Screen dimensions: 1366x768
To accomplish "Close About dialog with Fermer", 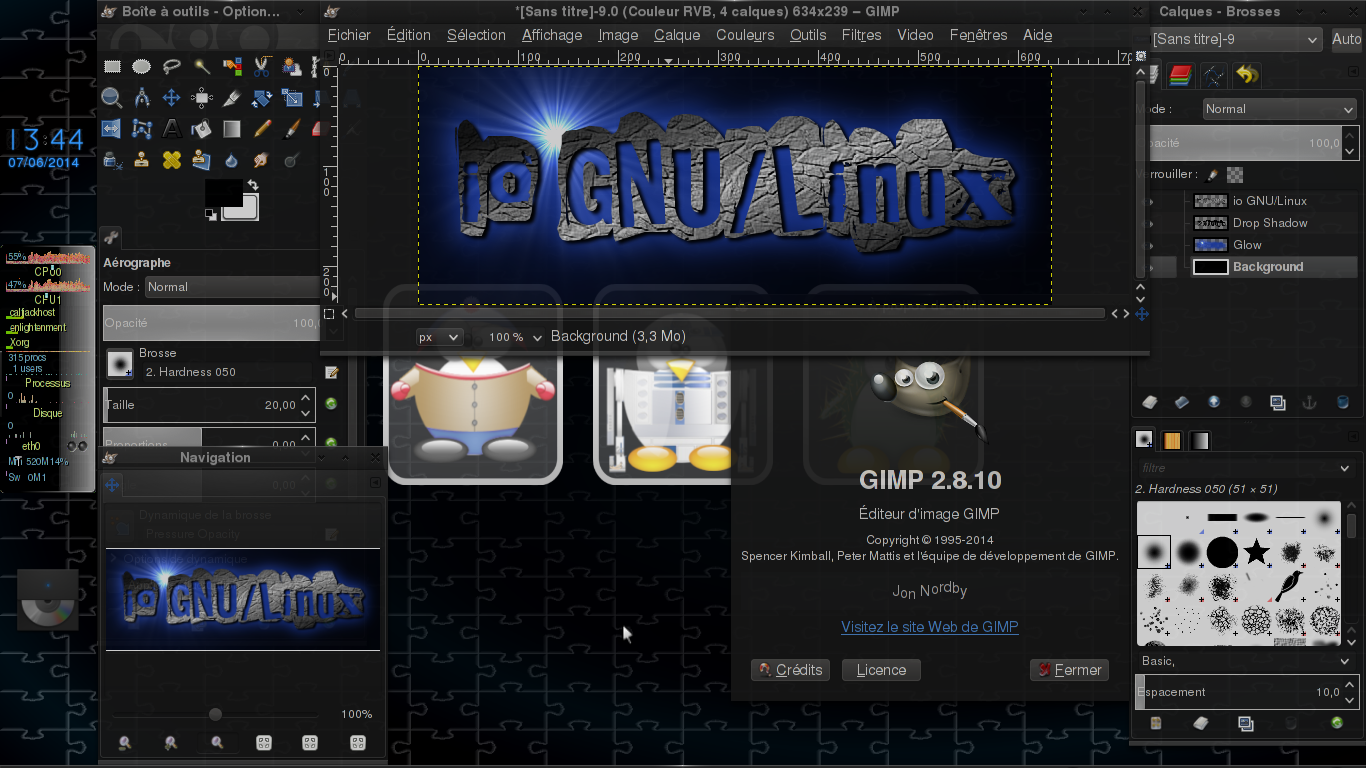I will click(x=1069, y=670).
